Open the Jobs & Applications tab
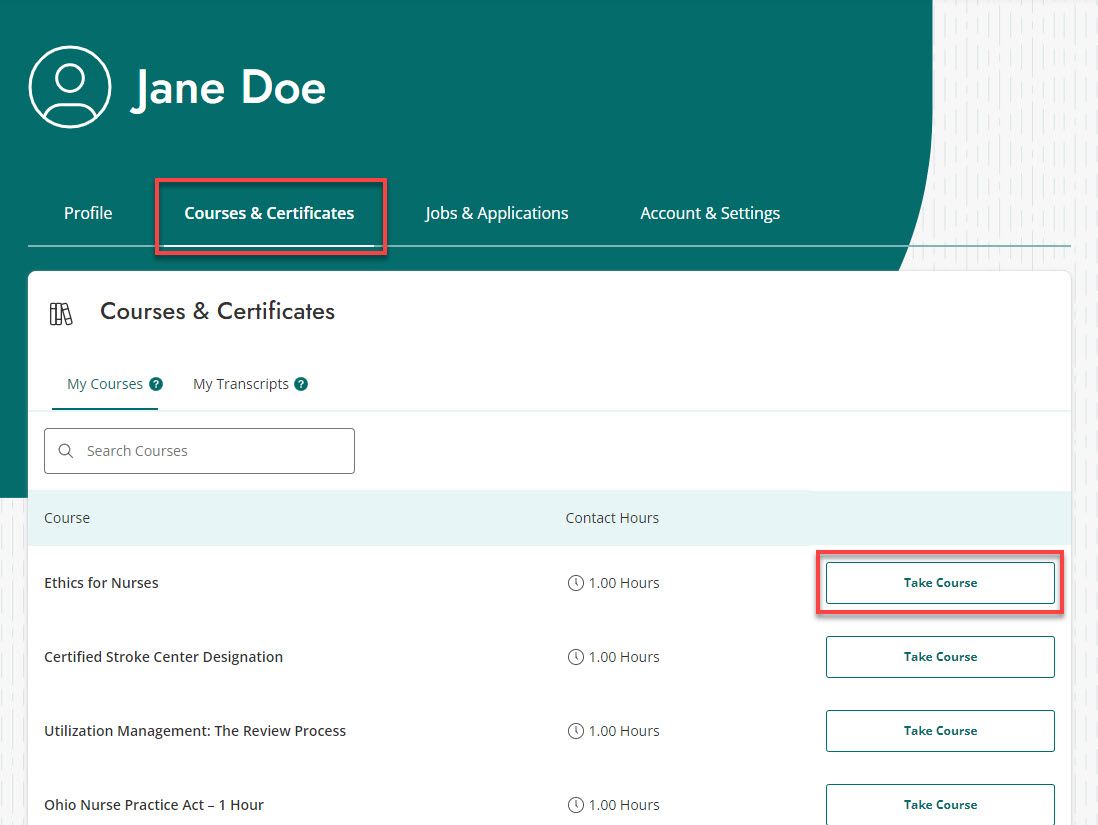 pos(496,213)
